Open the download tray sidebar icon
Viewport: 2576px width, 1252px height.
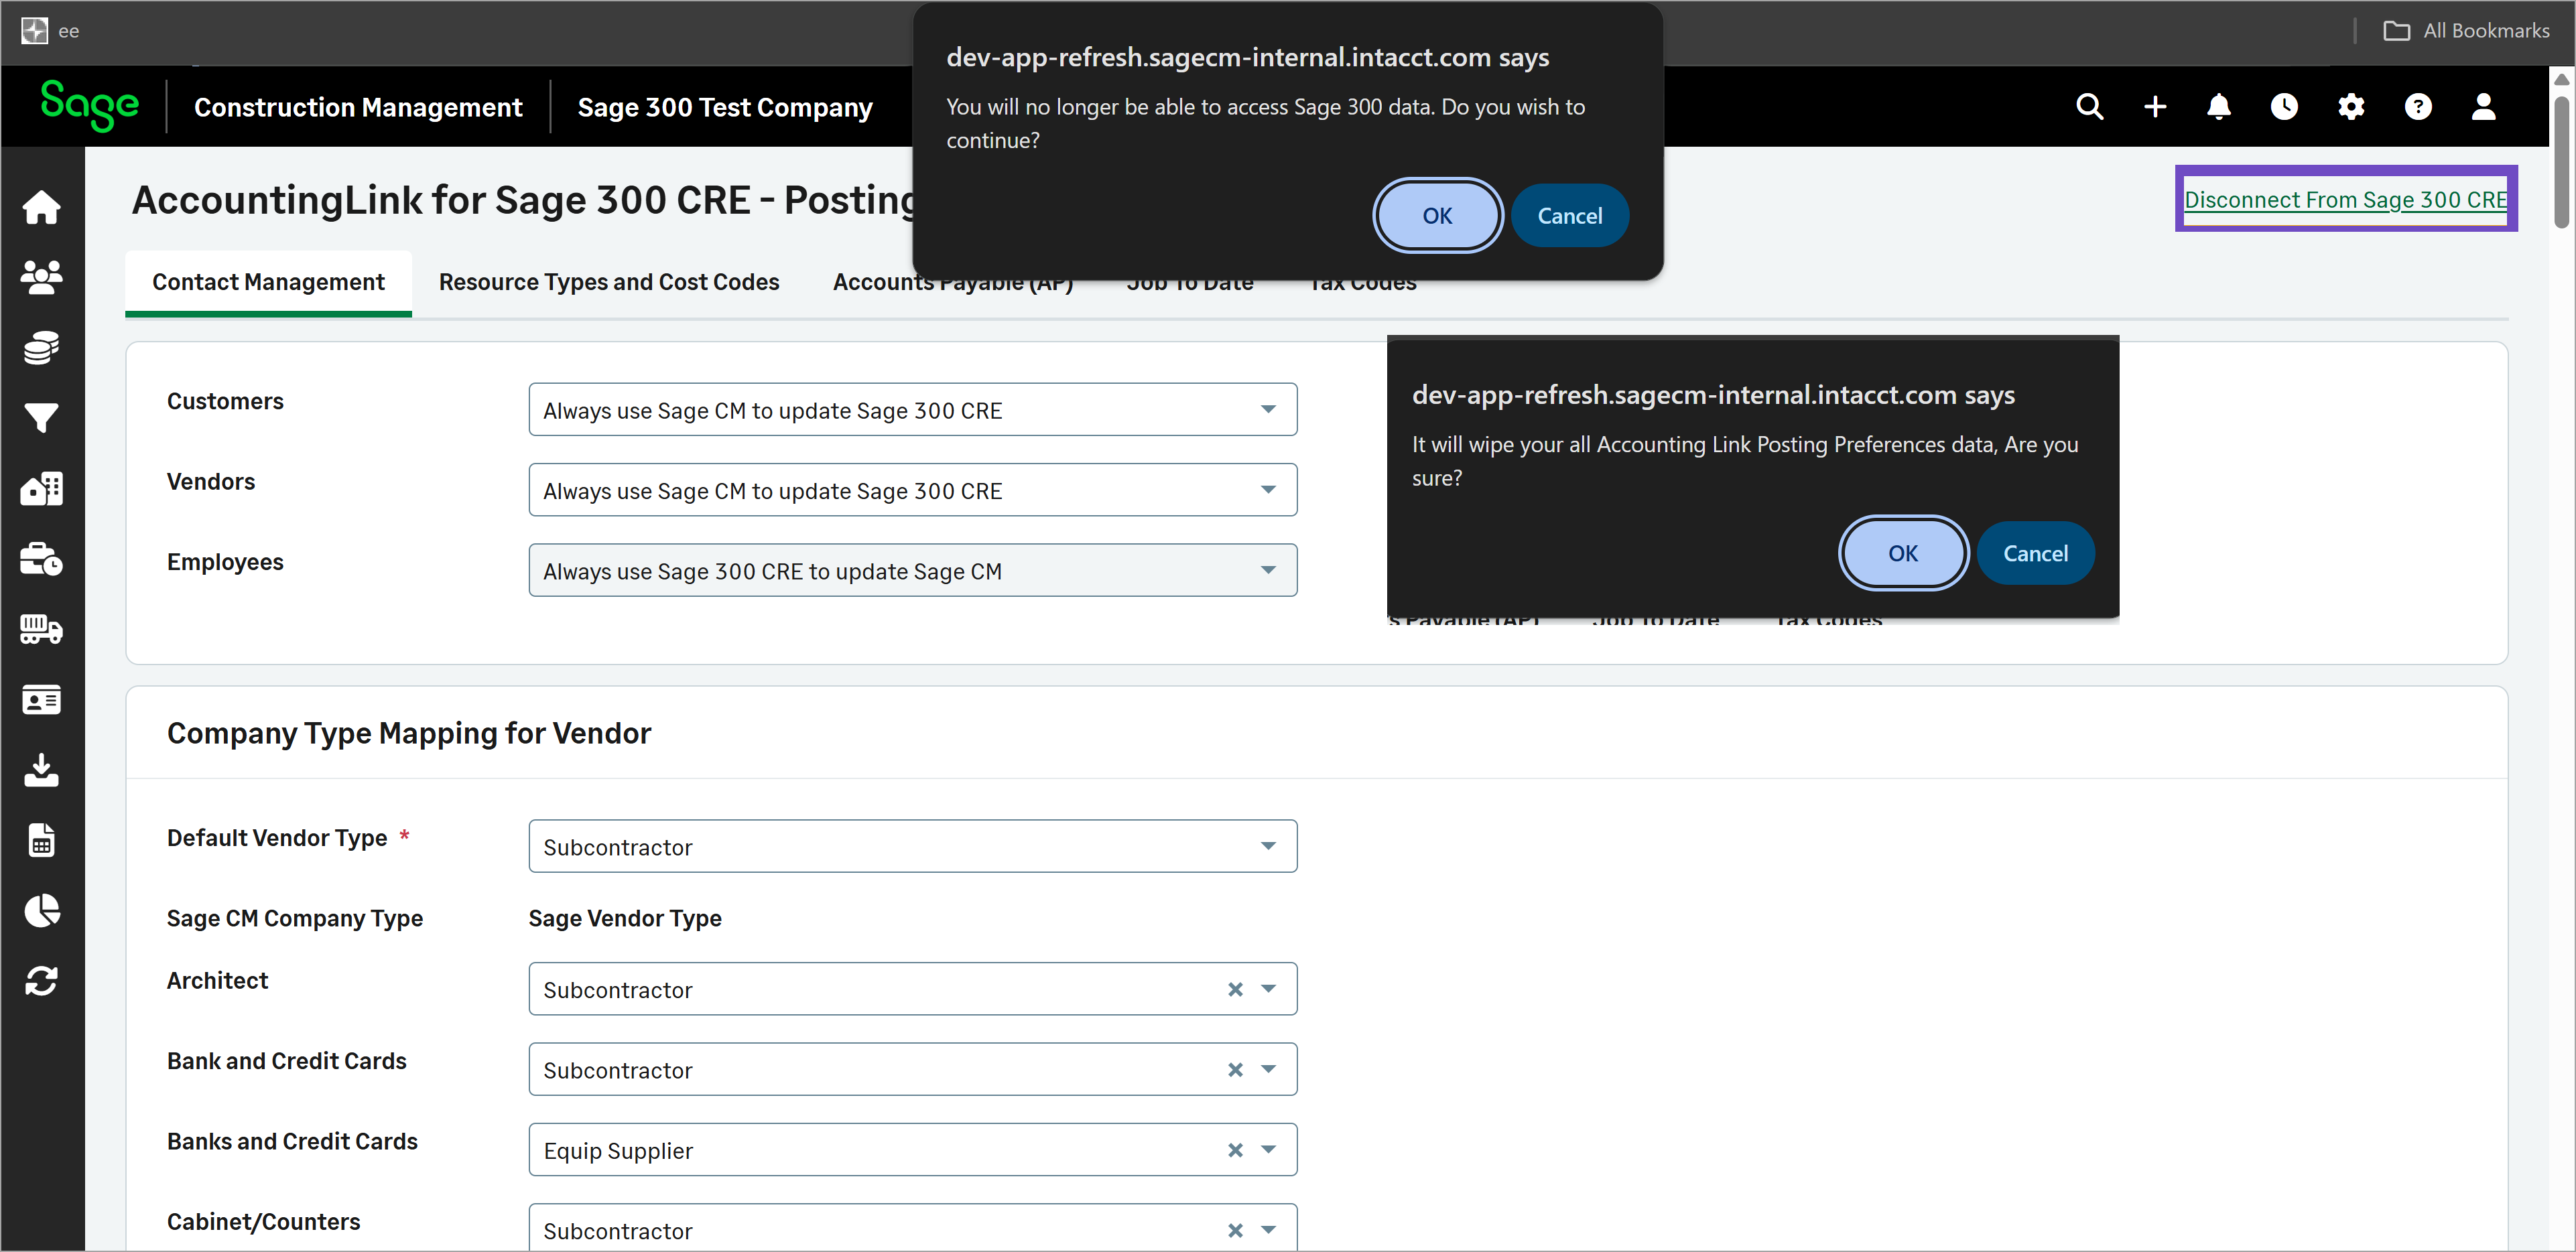(42, 770)
